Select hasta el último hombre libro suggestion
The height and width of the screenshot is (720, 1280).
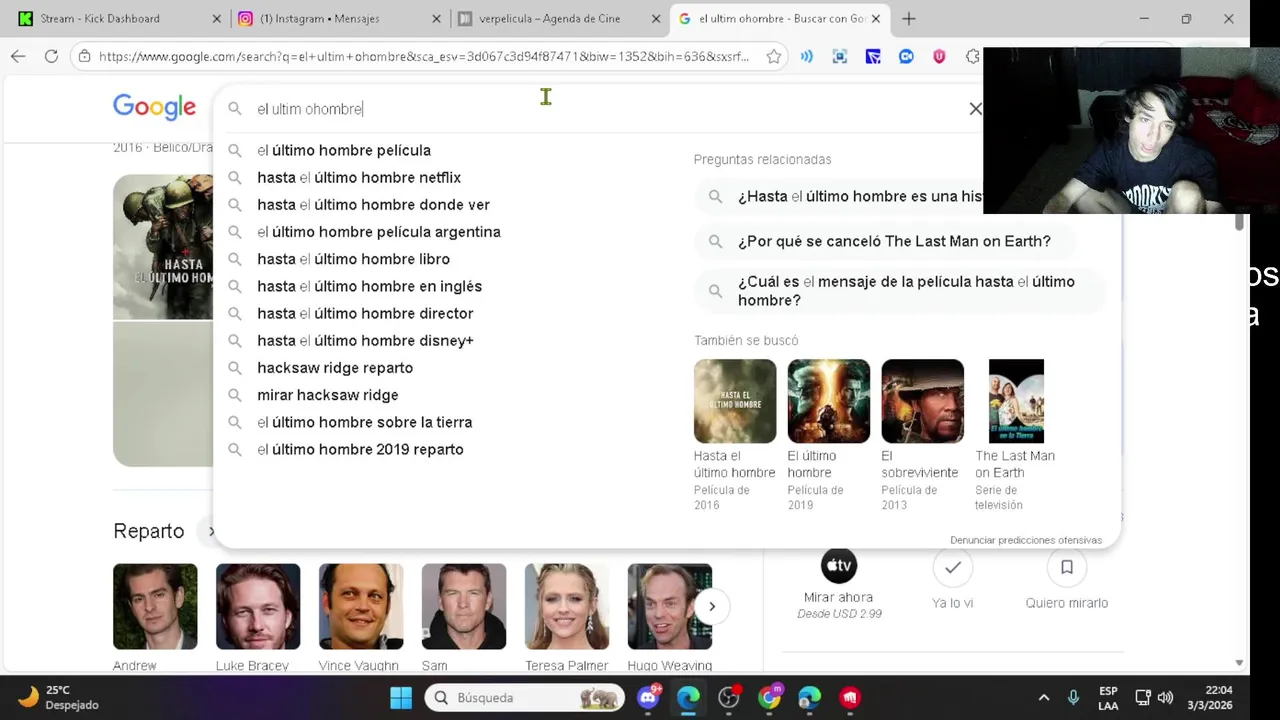(x=352, y=259)
